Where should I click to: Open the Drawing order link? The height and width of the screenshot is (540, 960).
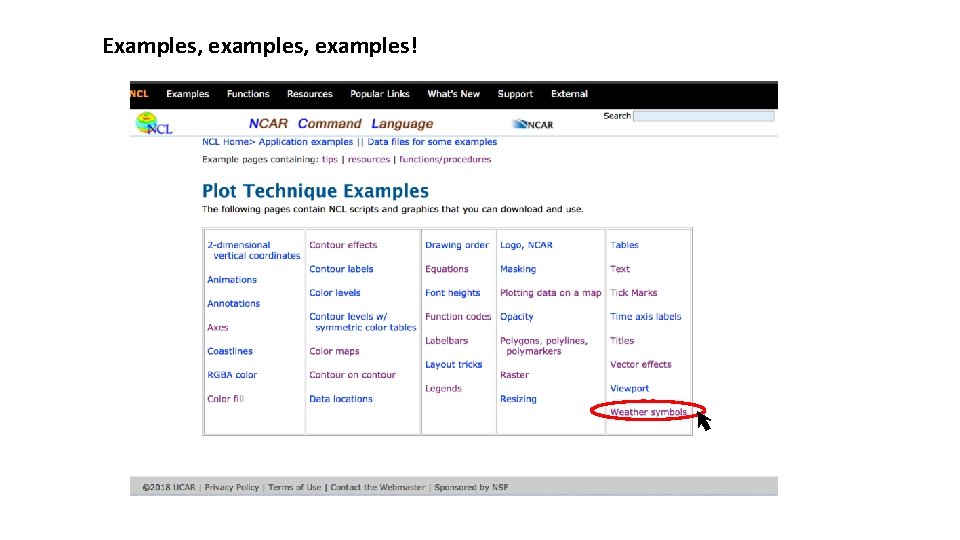(457, 244)
